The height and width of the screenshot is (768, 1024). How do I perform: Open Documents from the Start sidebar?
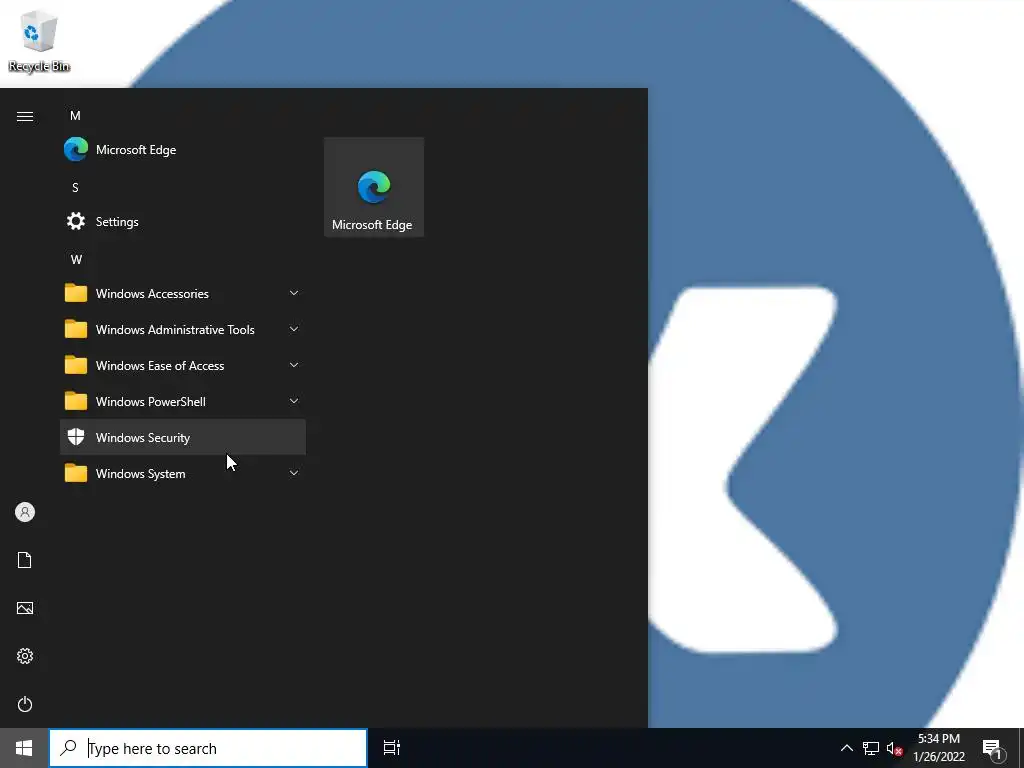coord(25,560)
